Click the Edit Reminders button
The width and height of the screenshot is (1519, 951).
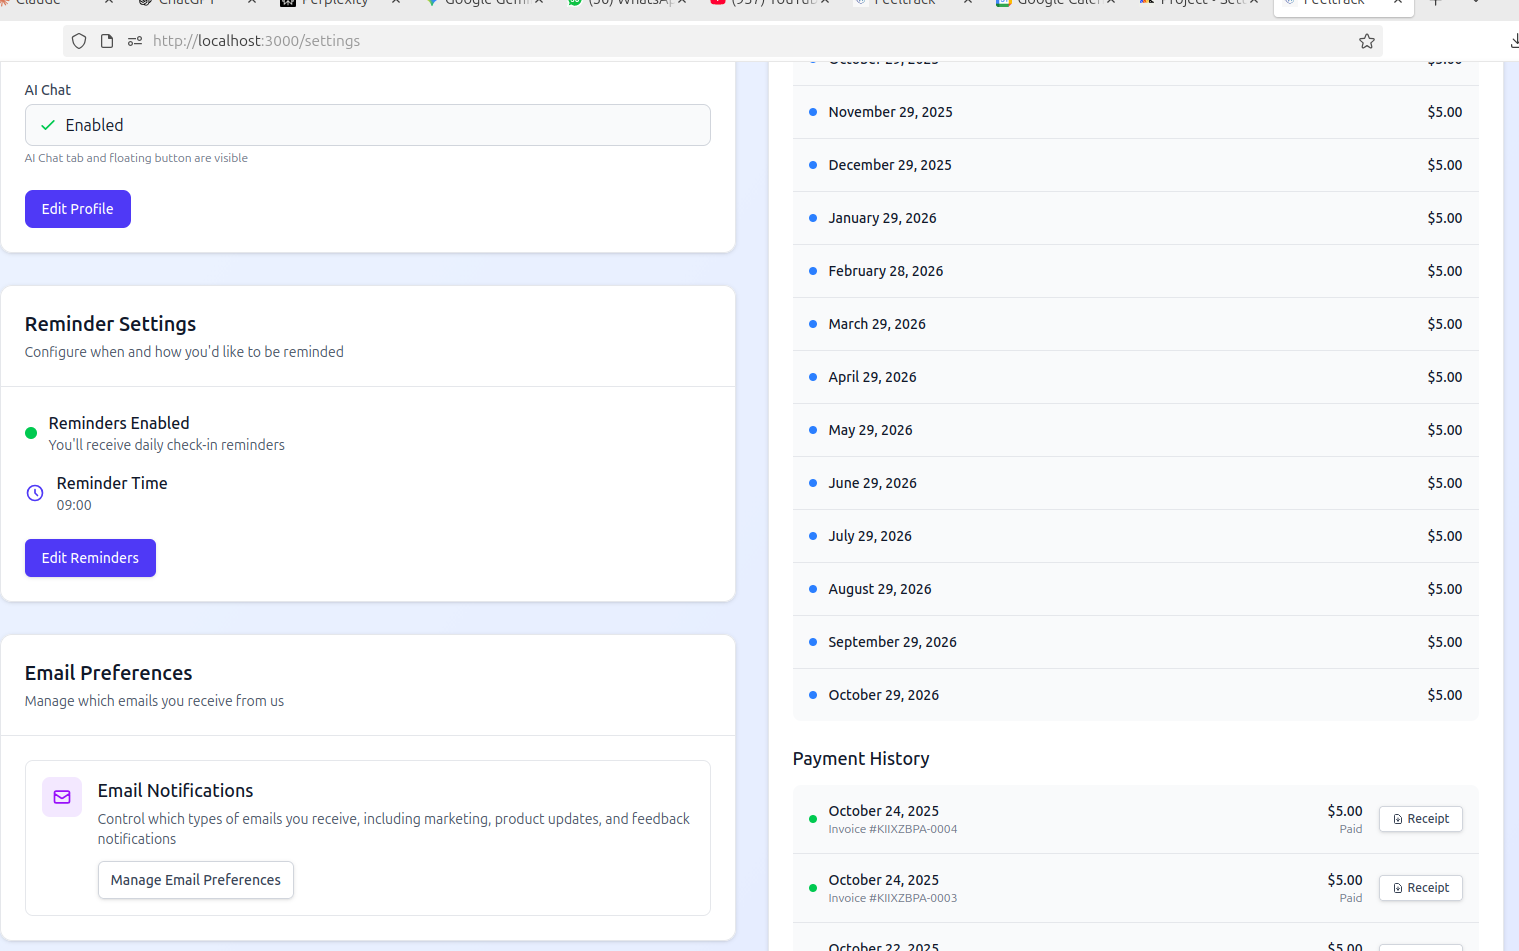coord(90,557)
